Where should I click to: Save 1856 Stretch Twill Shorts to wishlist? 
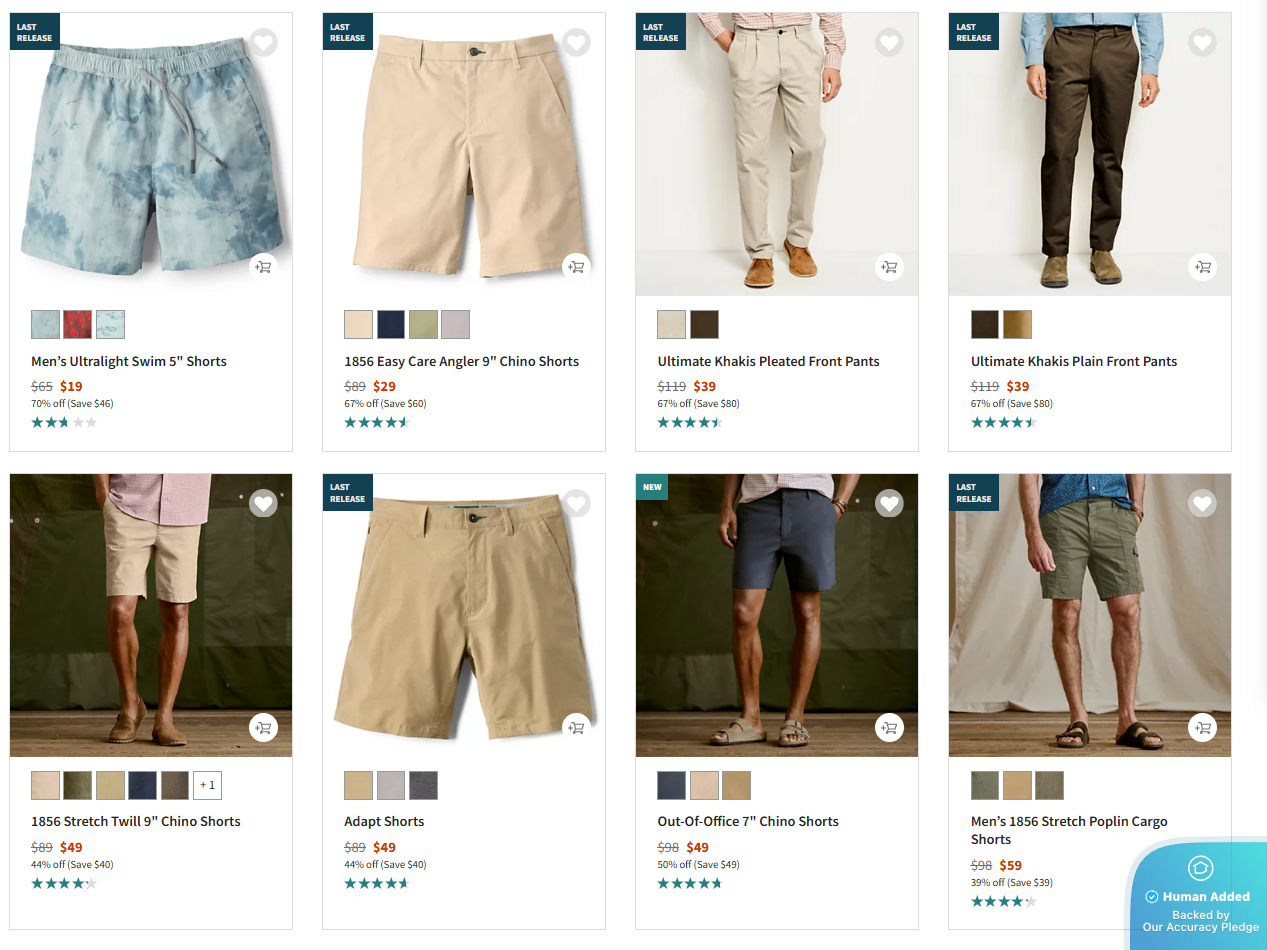263,503
